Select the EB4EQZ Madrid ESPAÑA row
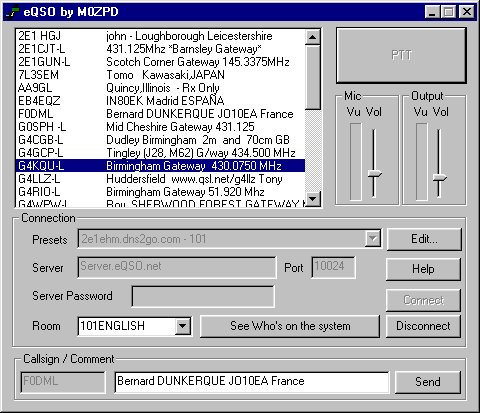480x413 pixels. [x=160, y=101]
